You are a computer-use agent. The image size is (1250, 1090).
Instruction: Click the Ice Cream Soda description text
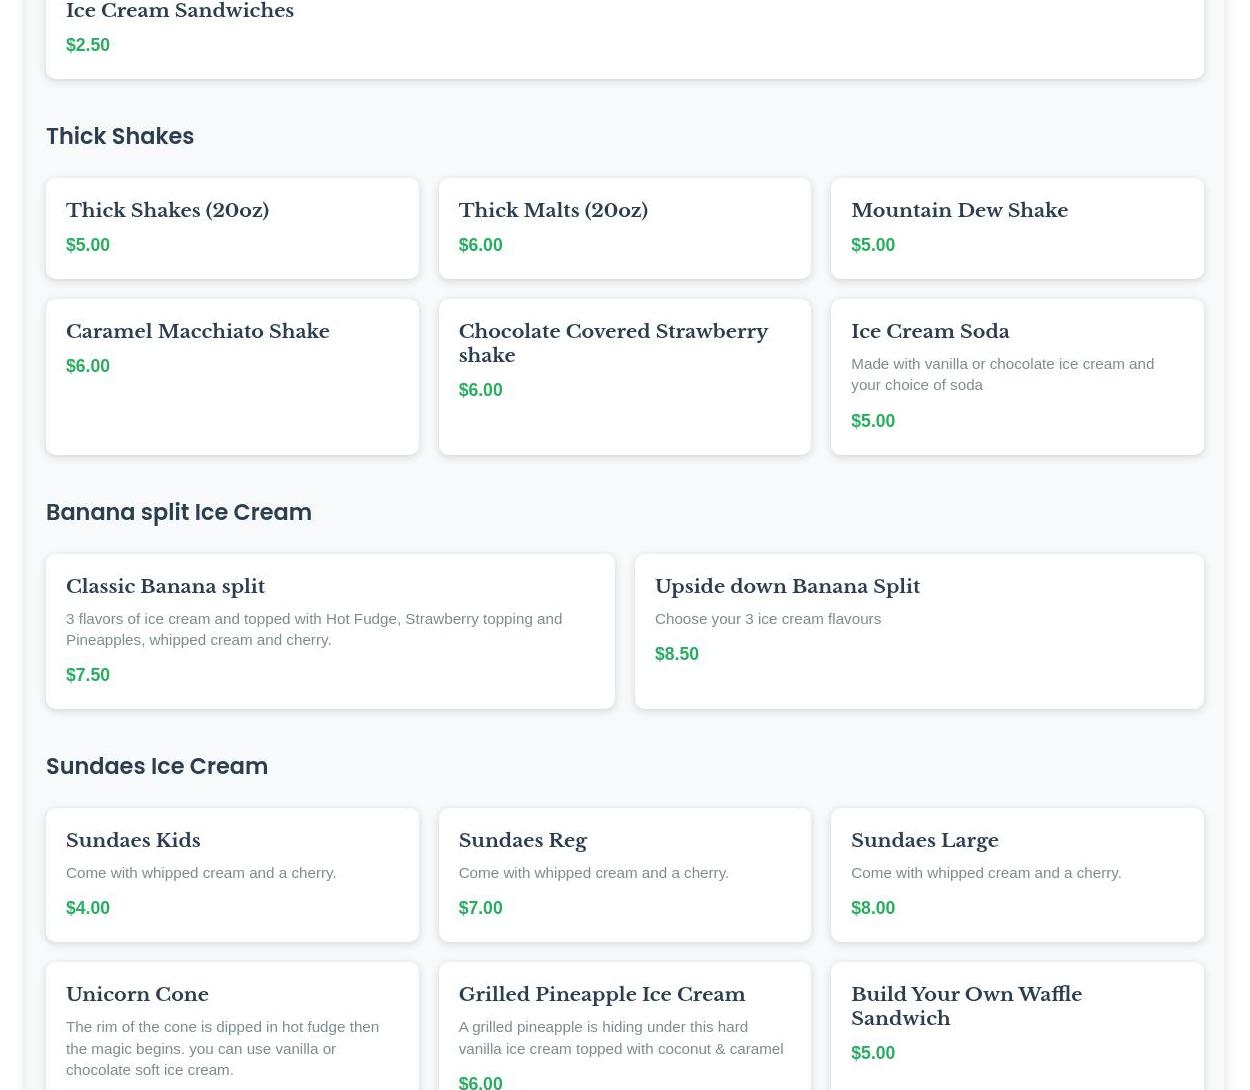pyautogui.click(x=1001, y=374)
